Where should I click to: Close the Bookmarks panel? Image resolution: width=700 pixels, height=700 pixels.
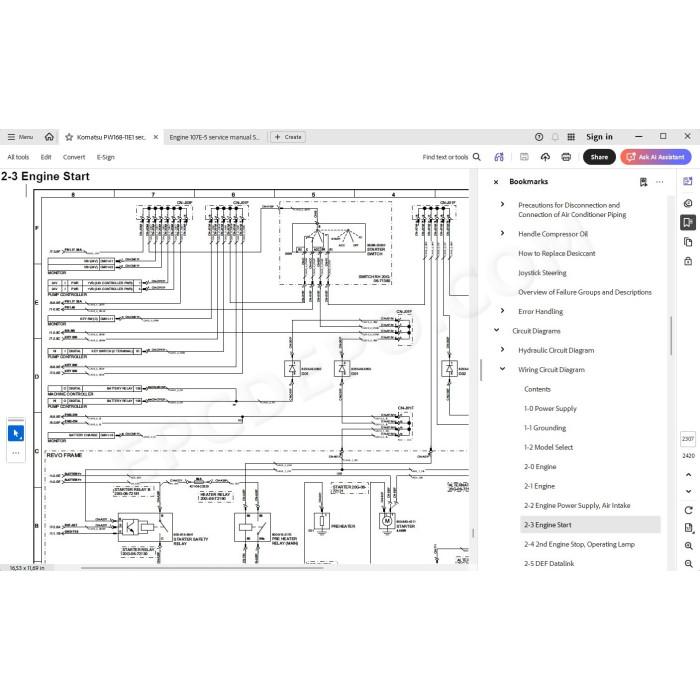496,182
